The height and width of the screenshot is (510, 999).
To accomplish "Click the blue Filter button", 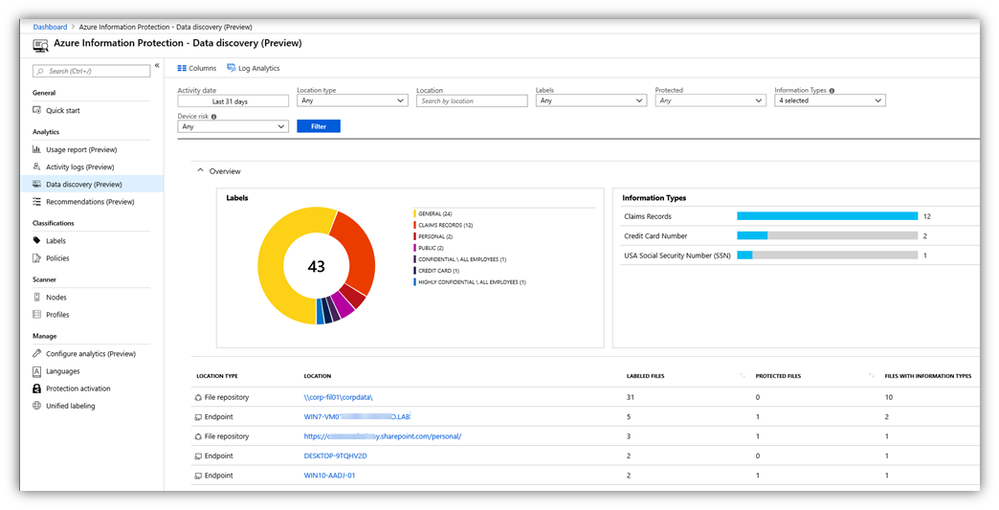I will pos(319,126).
